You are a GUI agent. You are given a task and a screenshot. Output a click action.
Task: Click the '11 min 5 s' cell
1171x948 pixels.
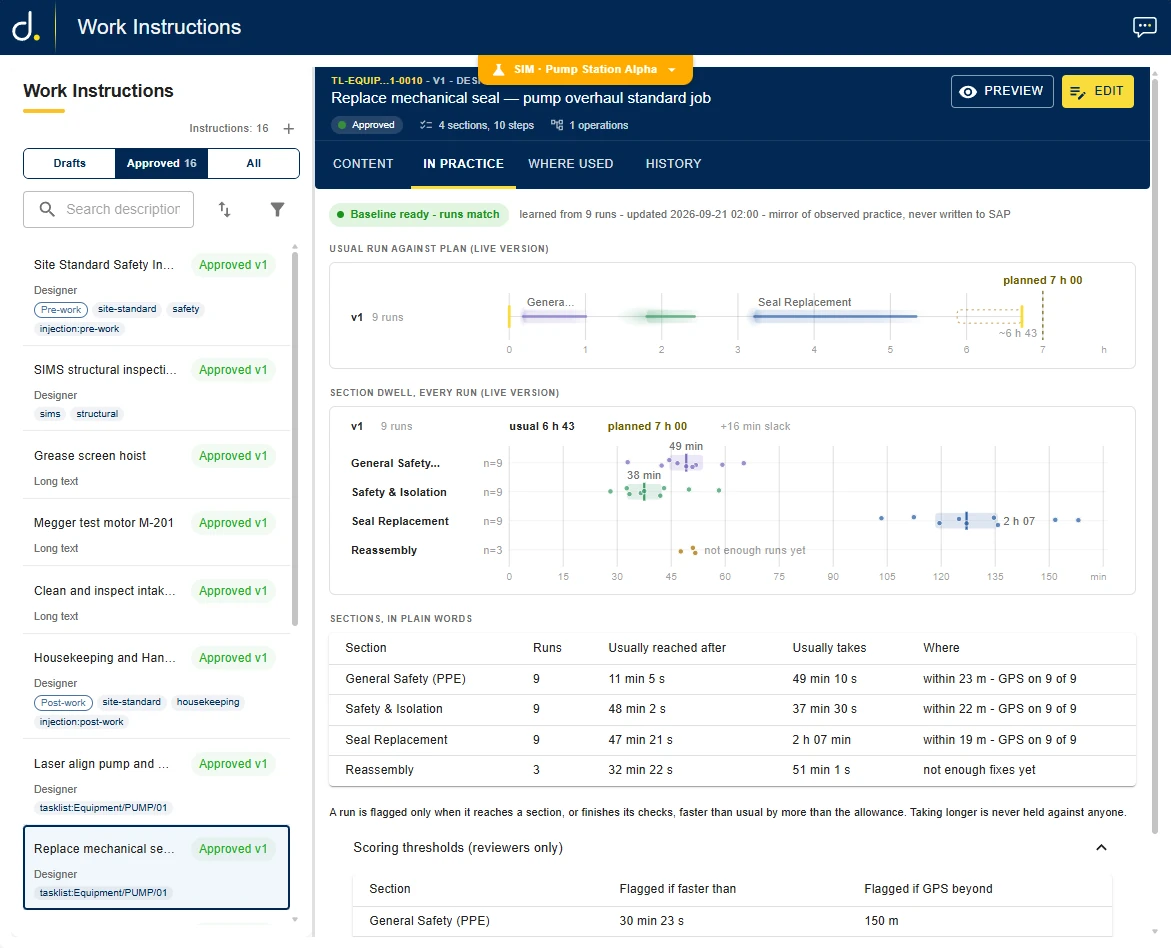pyautogui.click(x=636, y=679)
